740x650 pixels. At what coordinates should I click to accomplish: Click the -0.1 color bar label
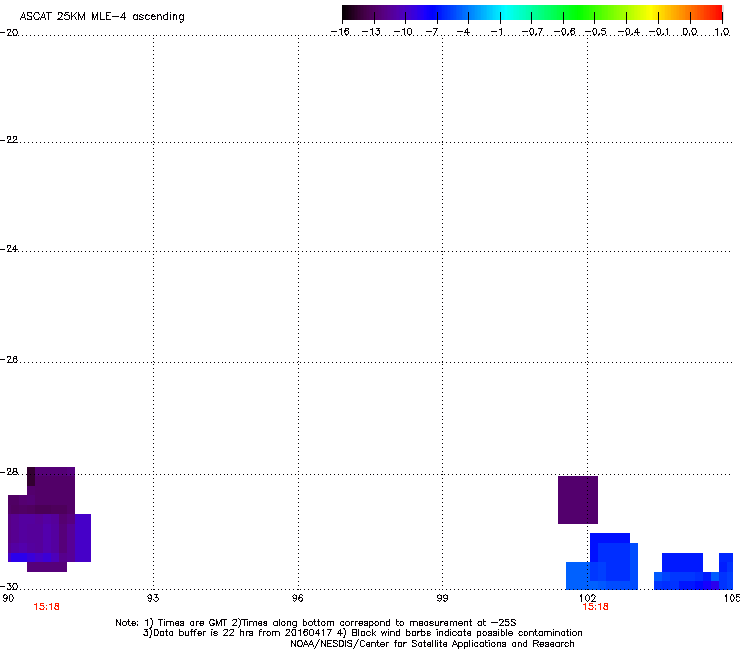(x=659, y=32)
